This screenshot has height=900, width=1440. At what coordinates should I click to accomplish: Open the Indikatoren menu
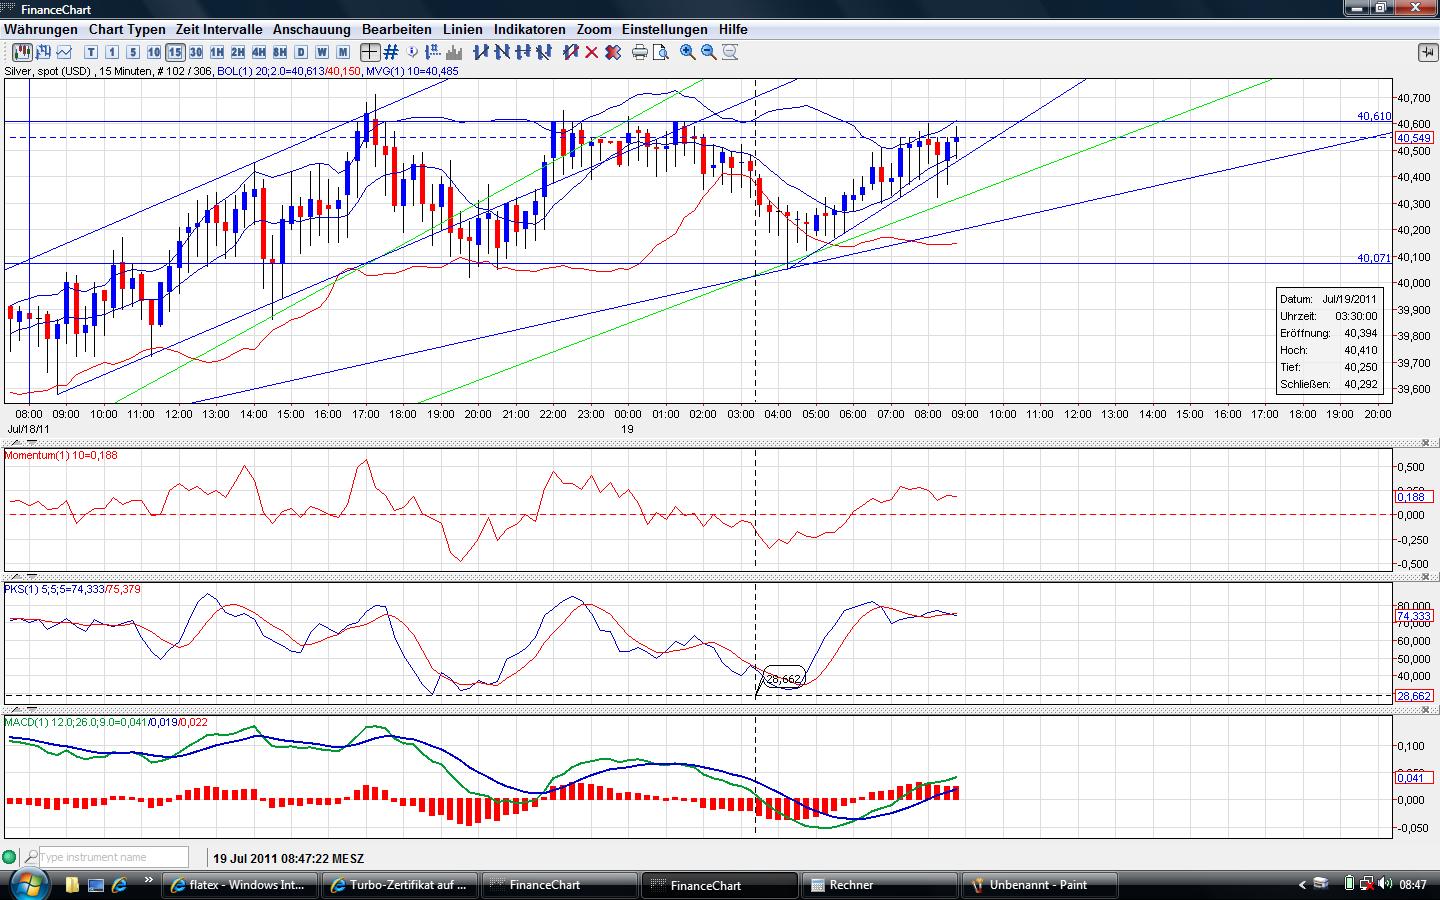(529, 29)
